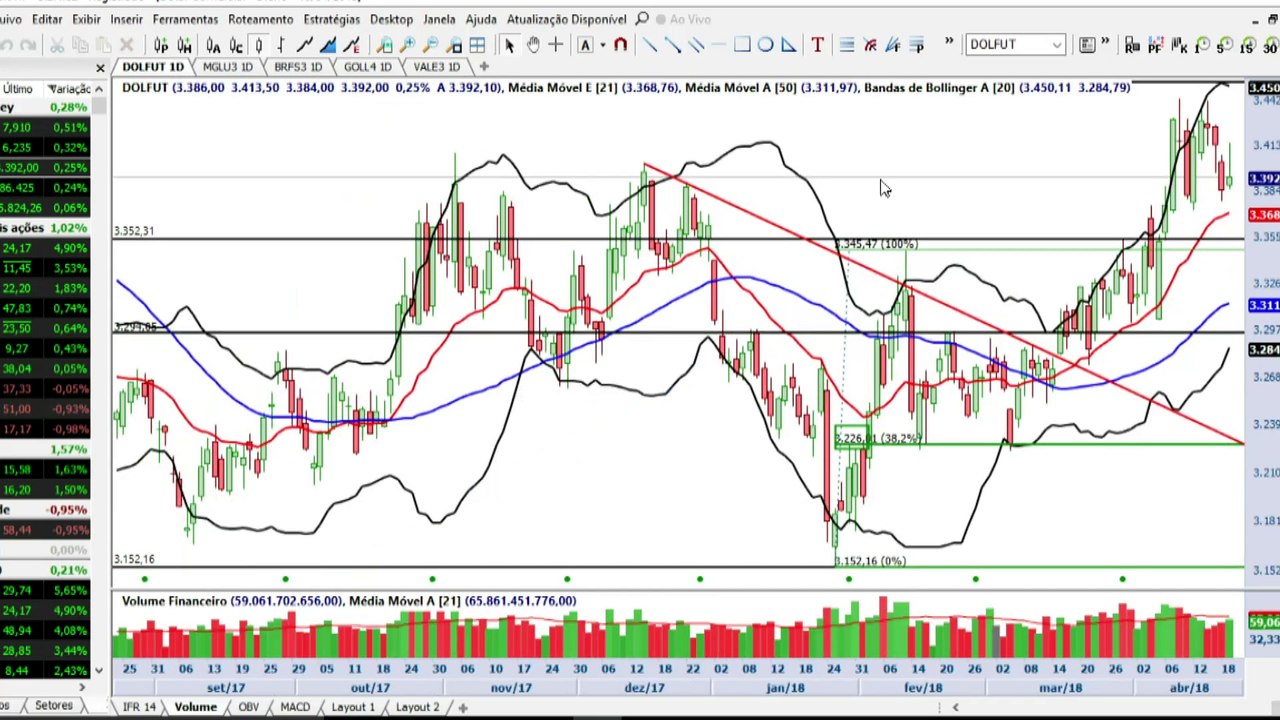The height and width of the screenshot is (720, 1280).
Task: Select the horizontal line drawing tool
Action: coord(719,45)
